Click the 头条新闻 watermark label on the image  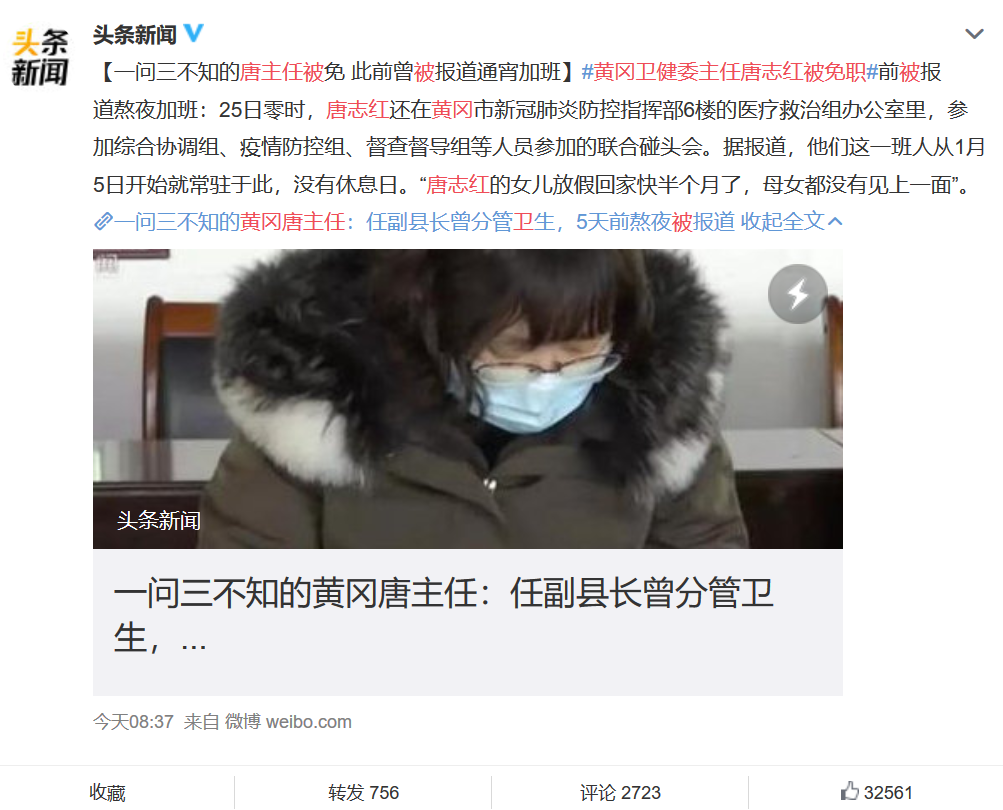159,520
